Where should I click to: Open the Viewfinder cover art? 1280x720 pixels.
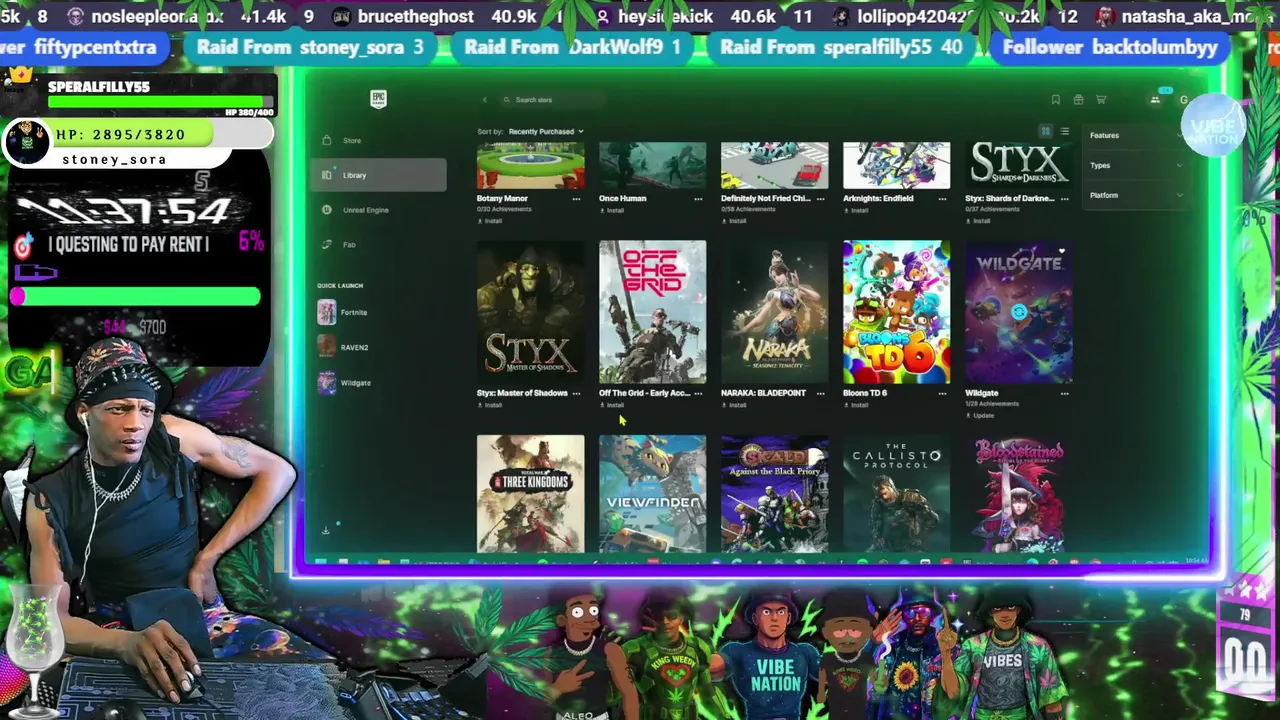652,493
